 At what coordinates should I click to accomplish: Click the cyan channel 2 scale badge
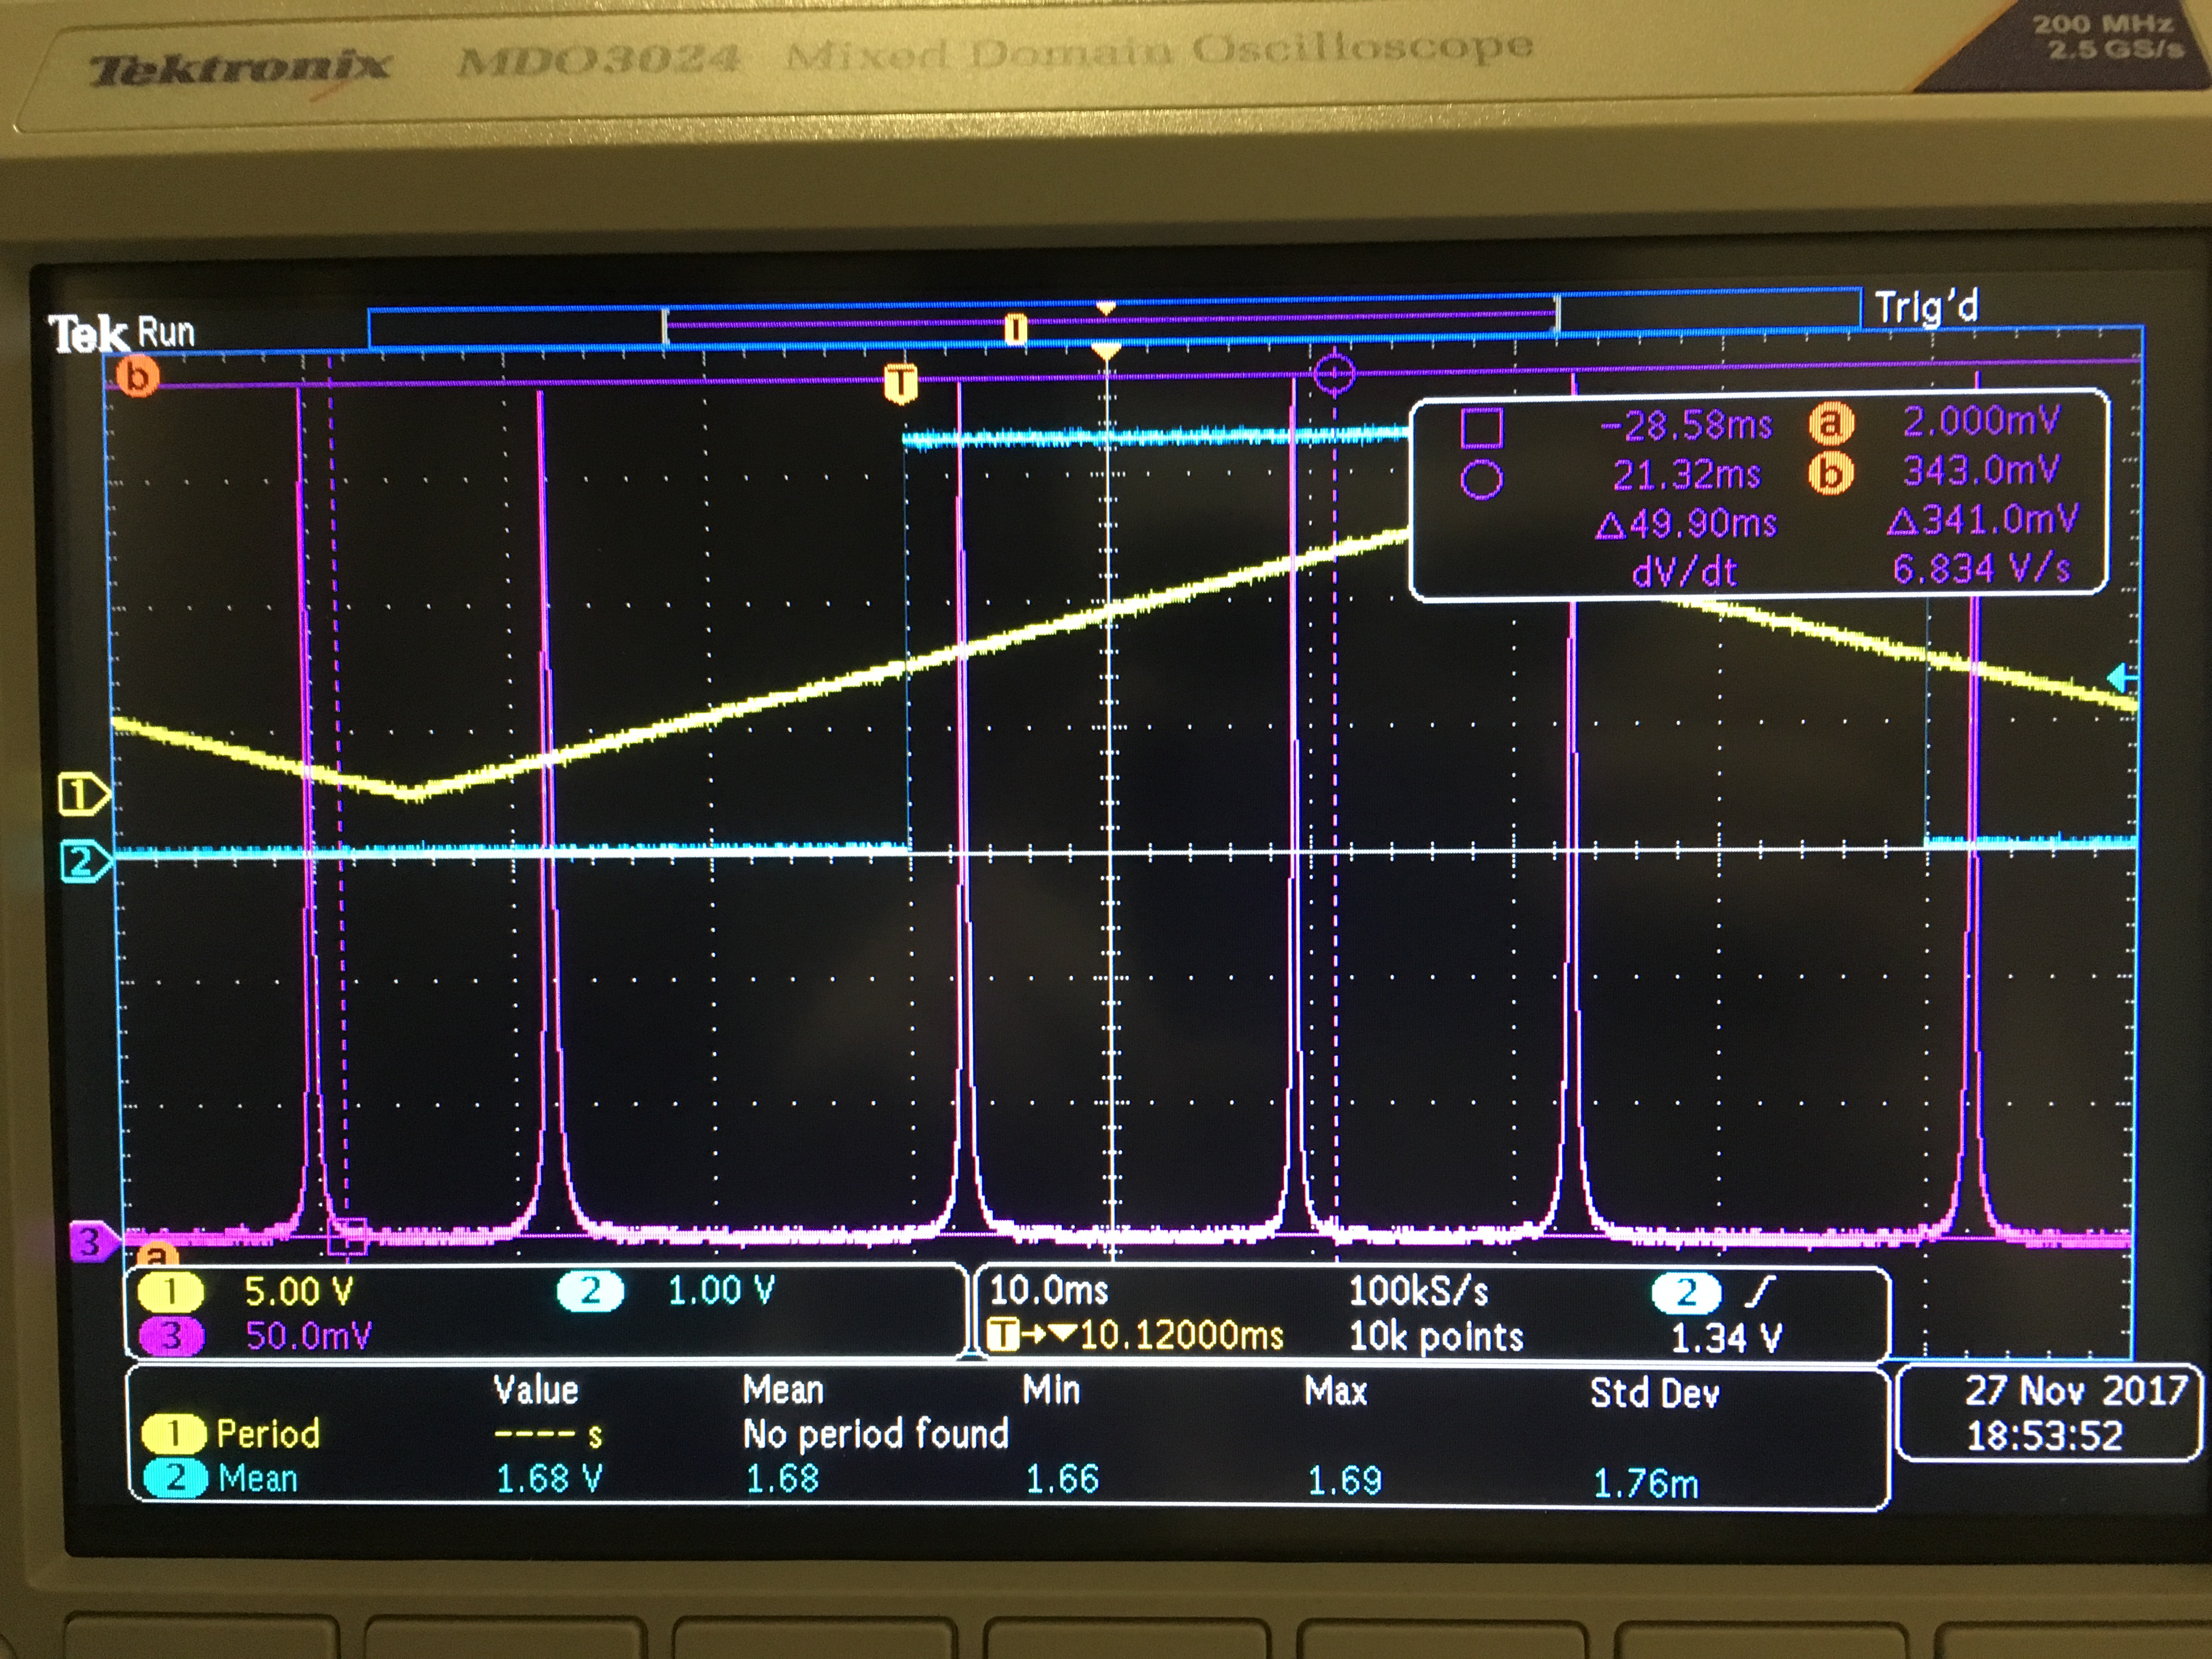(x=590, y=1291)
